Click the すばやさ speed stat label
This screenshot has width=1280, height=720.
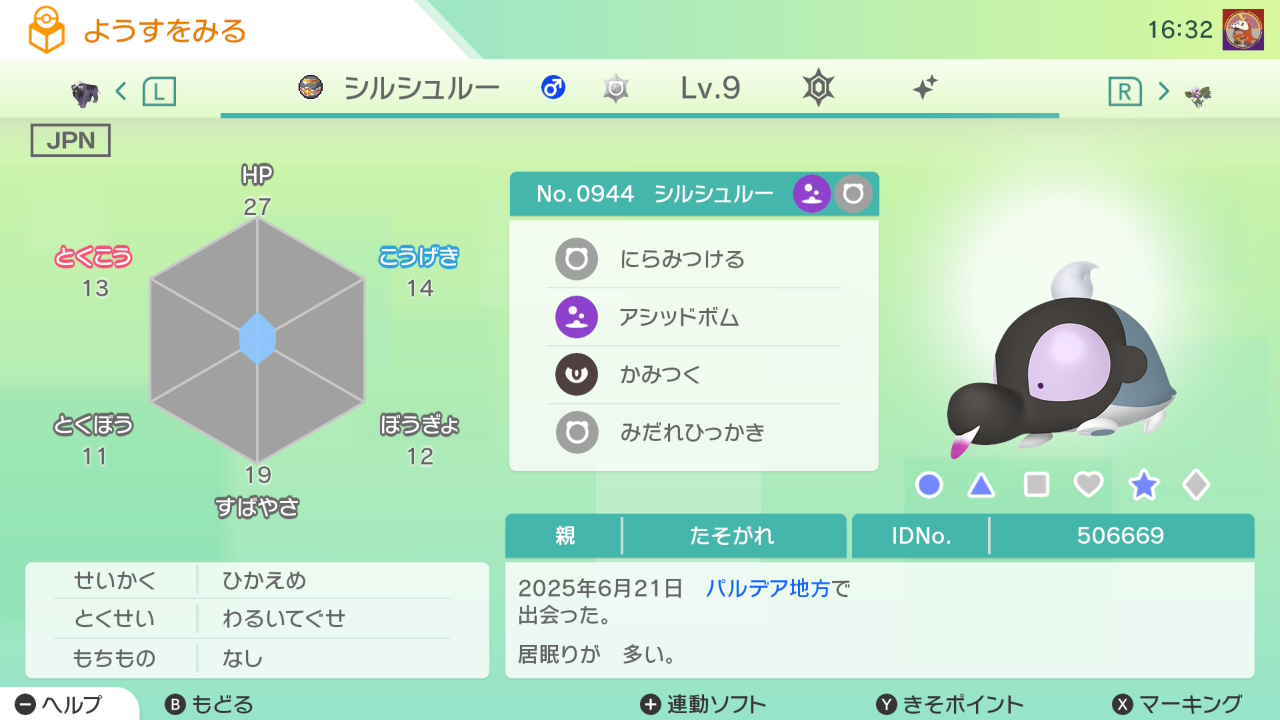pyautogui.click(x=257, y=507)
